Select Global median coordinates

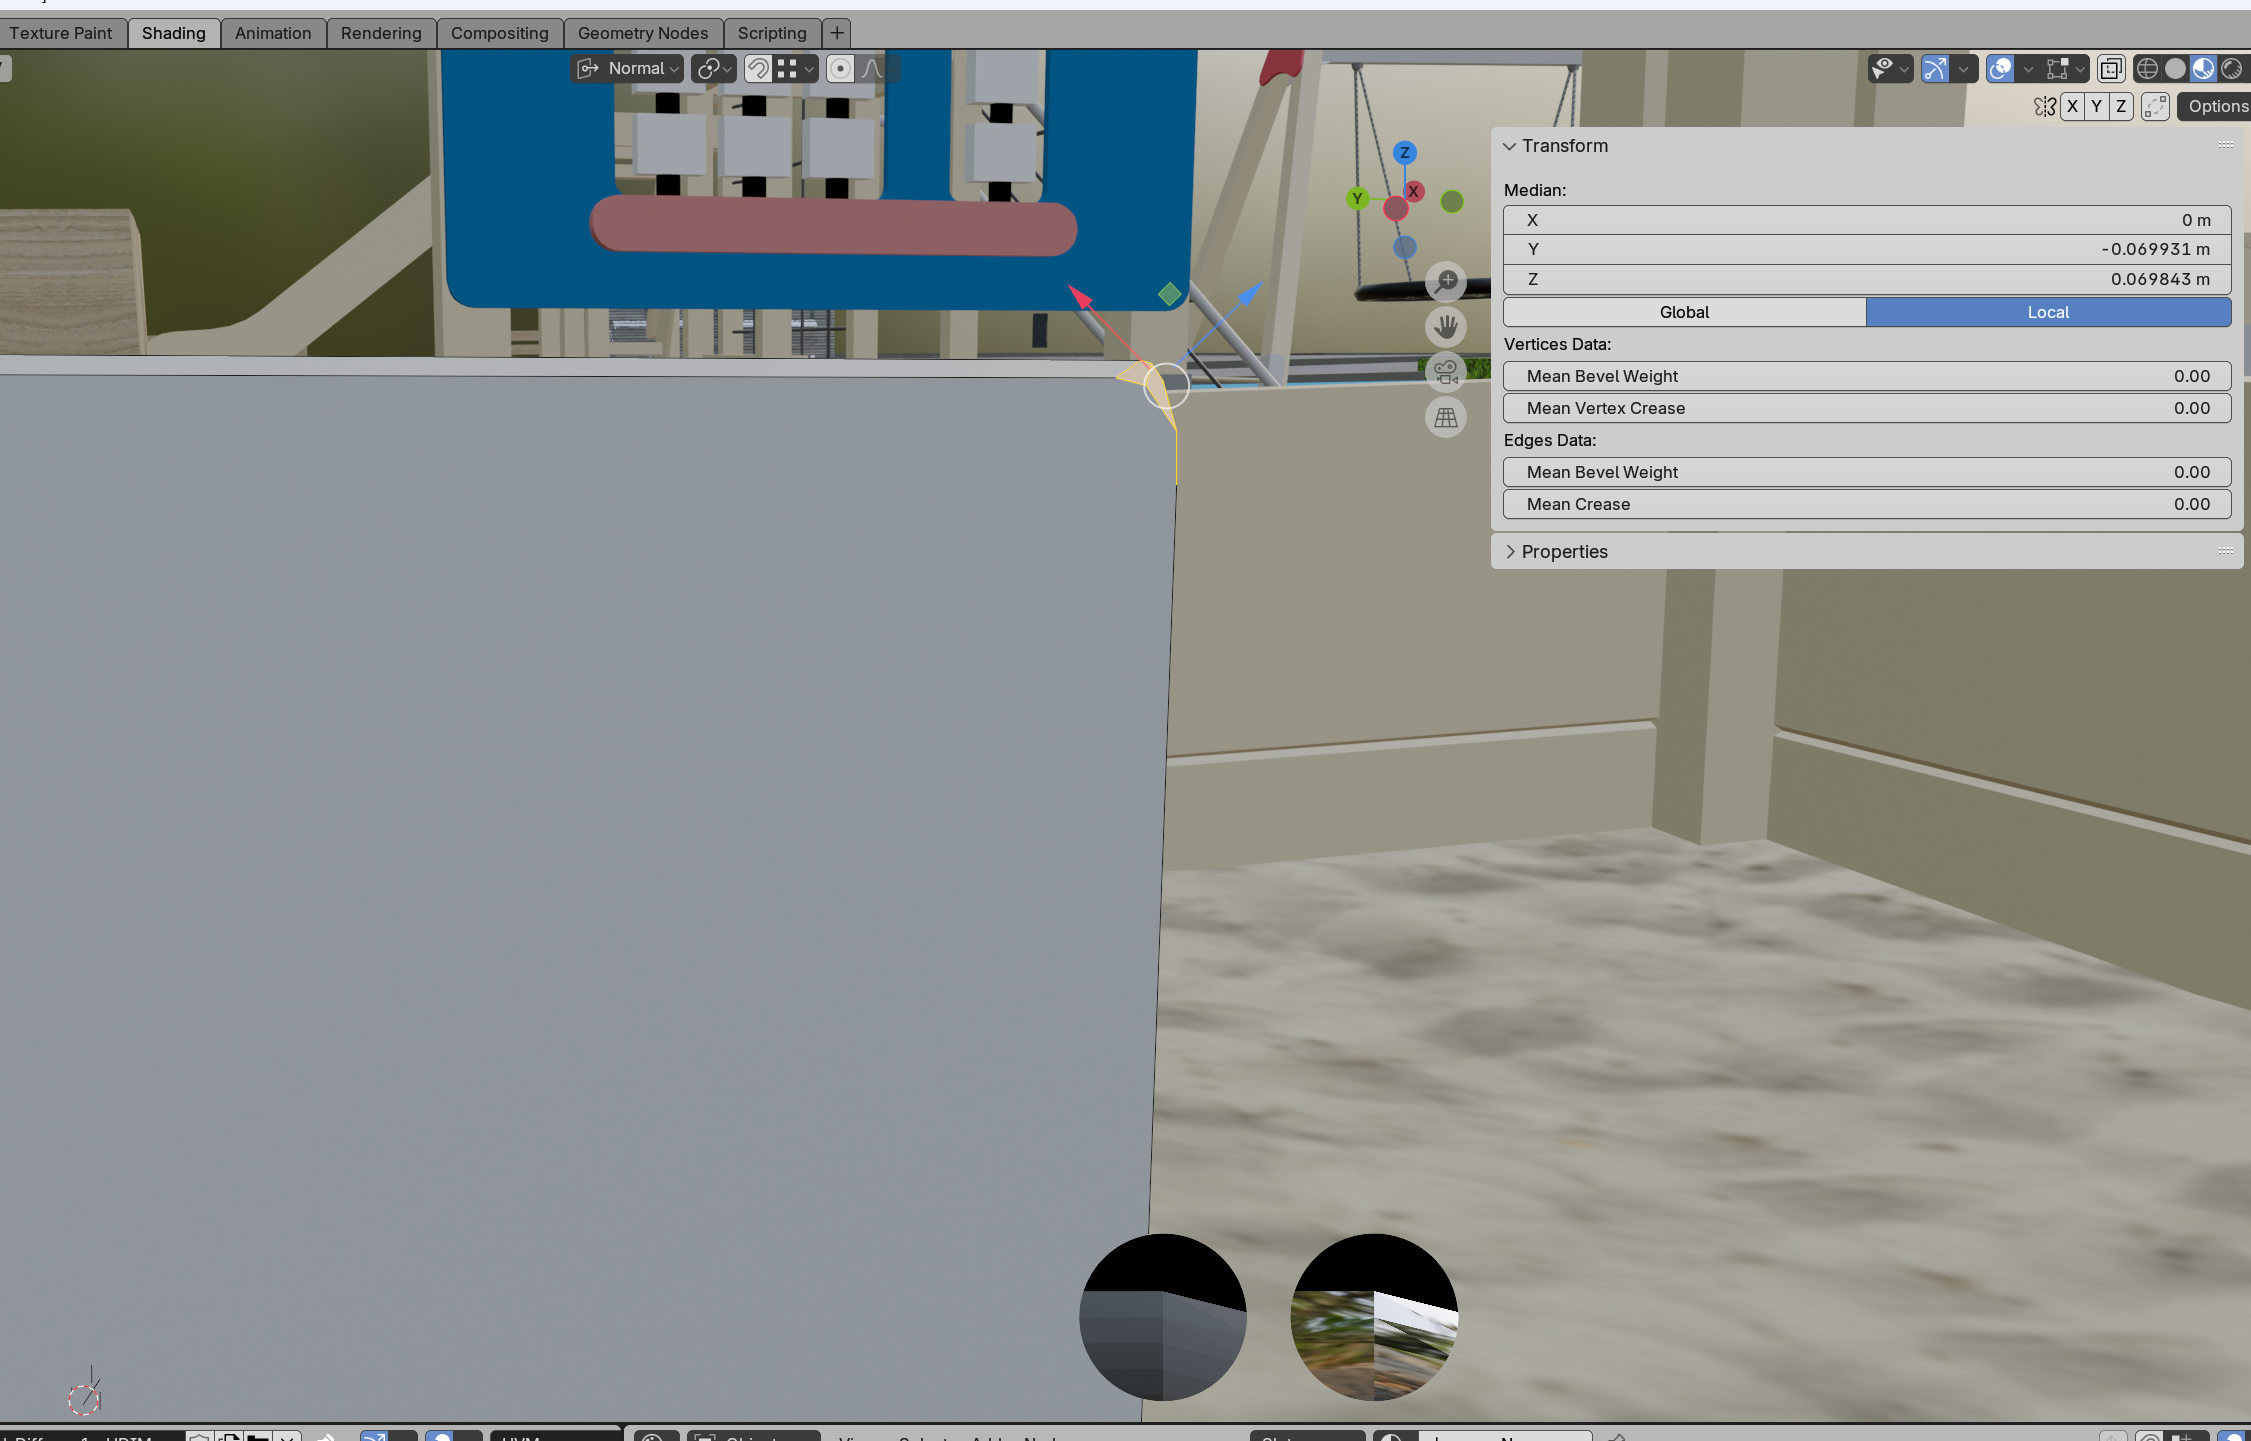[x=1684, y=312]
